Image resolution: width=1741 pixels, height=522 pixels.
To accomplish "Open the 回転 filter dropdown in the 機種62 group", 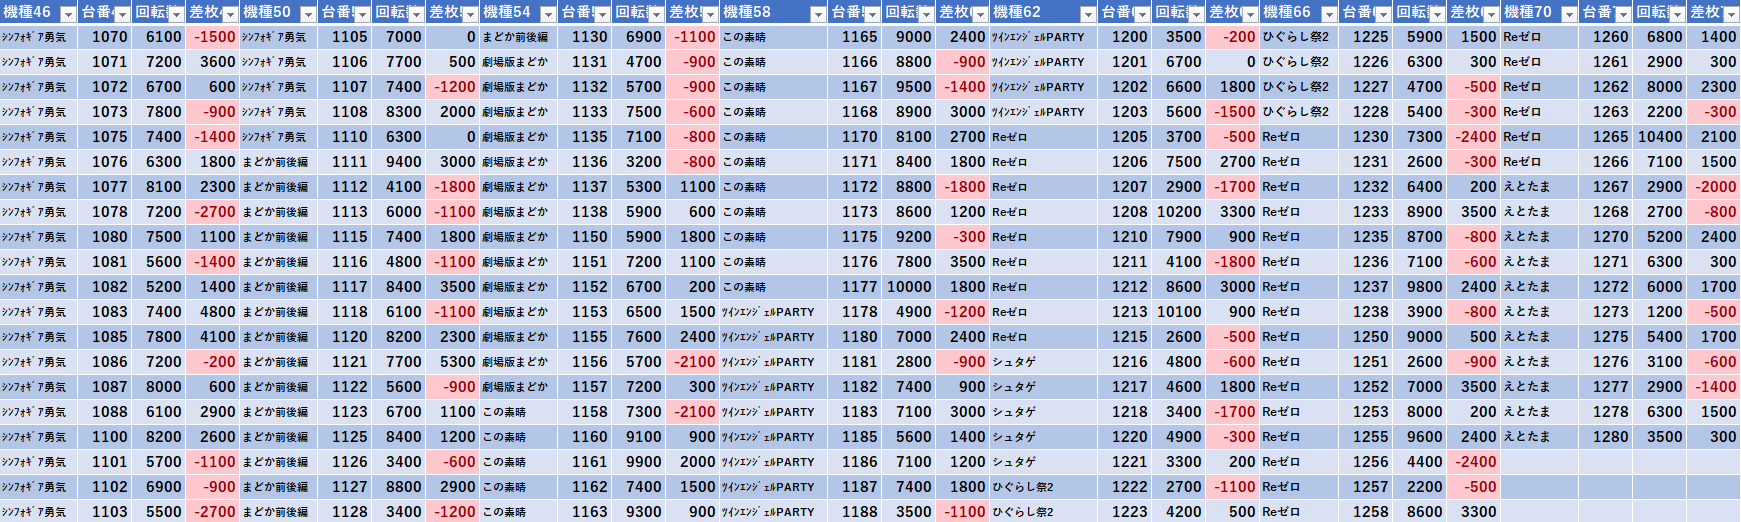I will tap(1196, 14).
